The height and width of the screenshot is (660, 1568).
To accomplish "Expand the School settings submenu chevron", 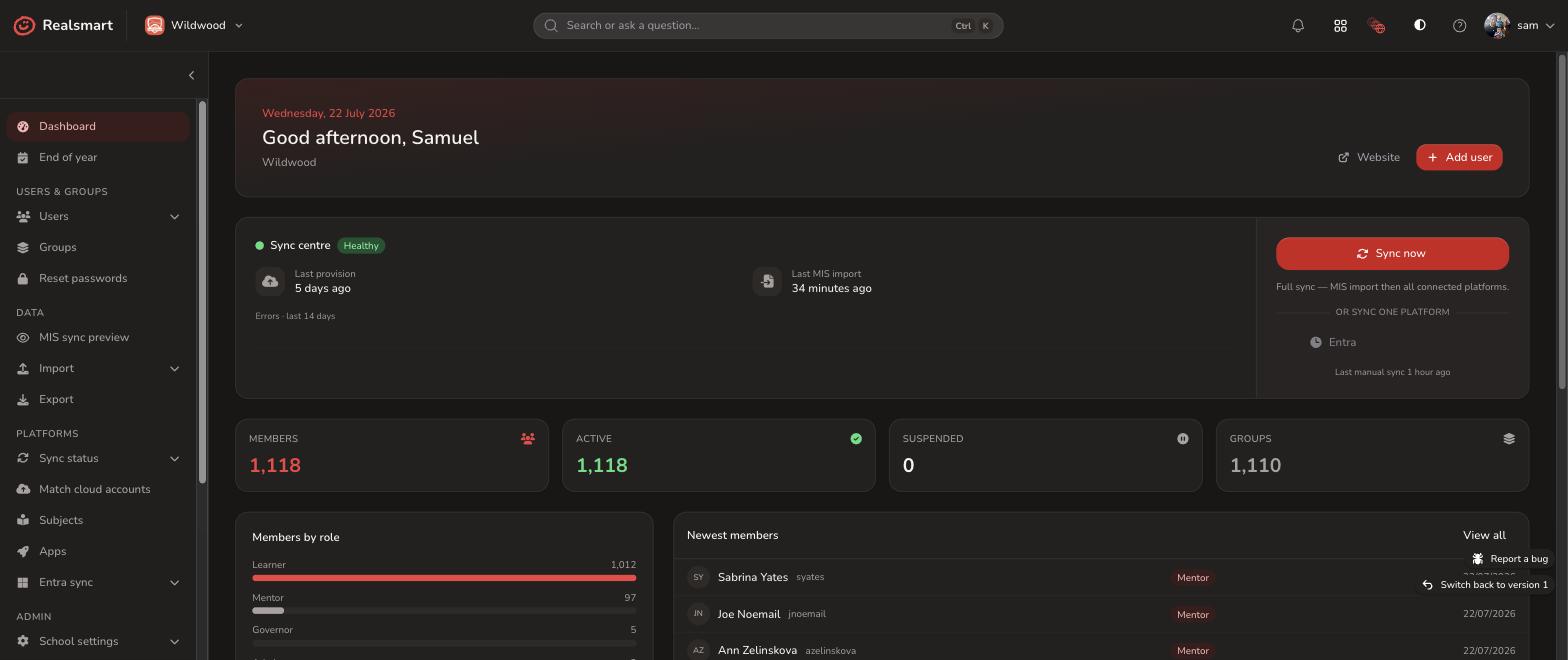I will click(174, 641).
